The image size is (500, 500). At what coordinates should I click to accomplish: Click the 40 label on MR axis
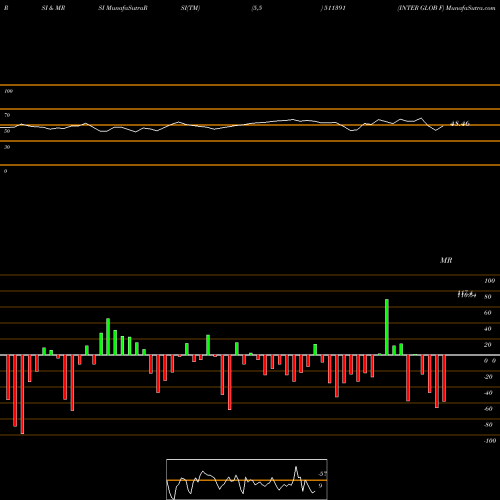(488, 329)
